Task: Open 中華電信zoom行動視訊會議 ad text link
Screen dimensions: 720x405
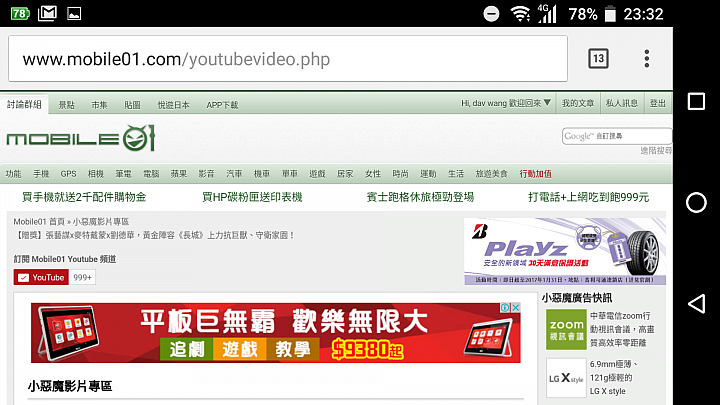Action: pos(622,329)
